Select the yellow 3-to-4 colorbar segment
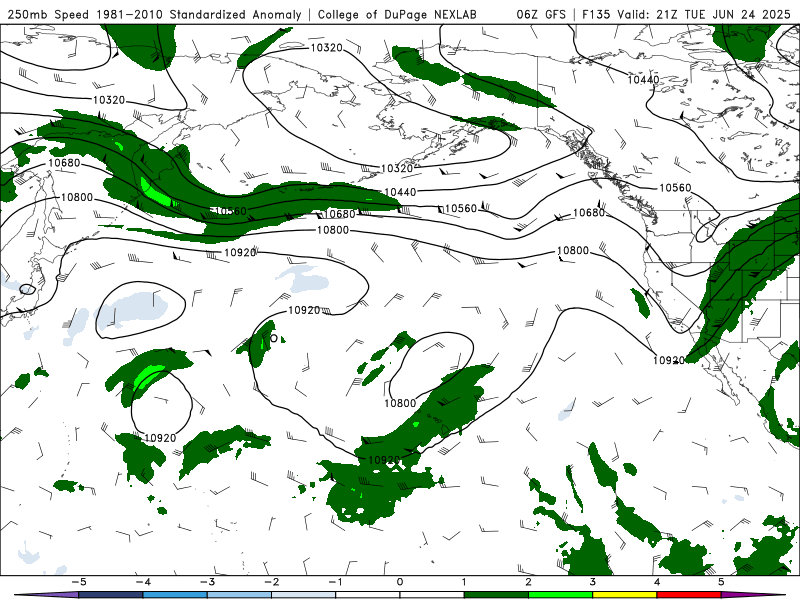Image resolution: width=800 pixels, height=600 pixels. coord(625,595)
